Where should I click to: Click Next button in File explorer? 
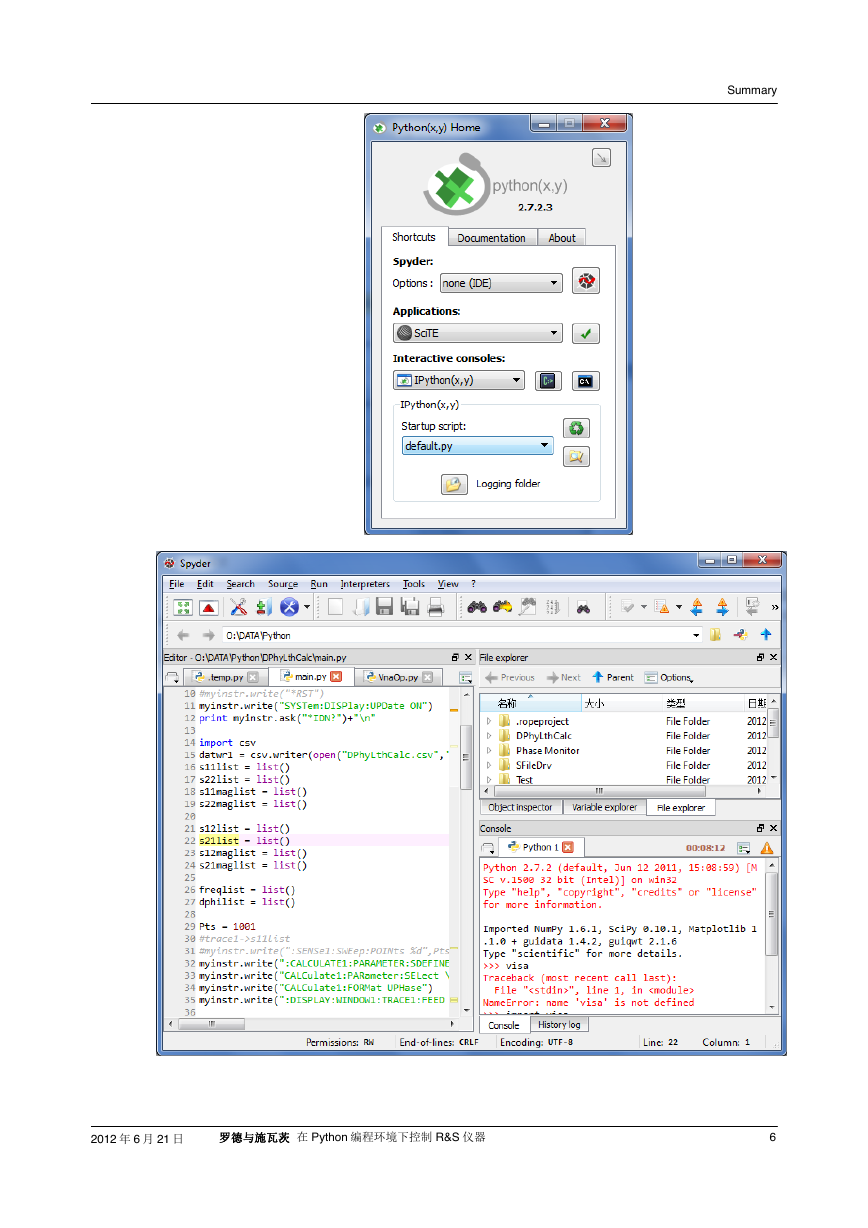564,677
